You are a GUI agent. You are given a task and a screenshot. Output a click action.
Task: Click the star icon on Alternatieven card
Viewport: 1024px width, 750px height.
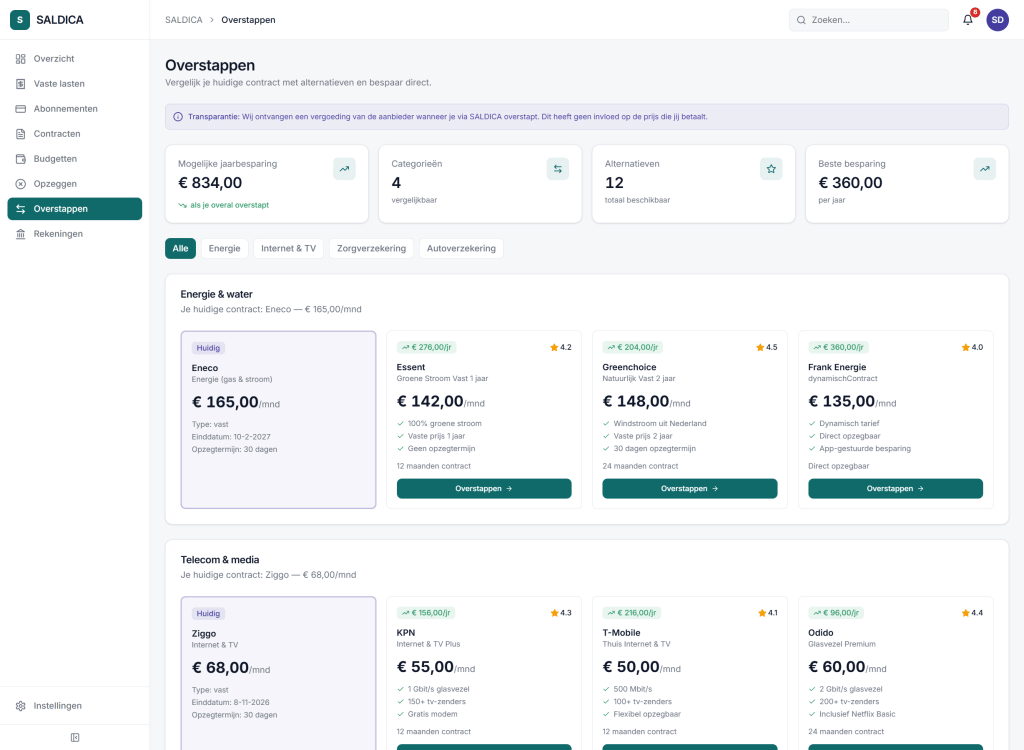771,169
